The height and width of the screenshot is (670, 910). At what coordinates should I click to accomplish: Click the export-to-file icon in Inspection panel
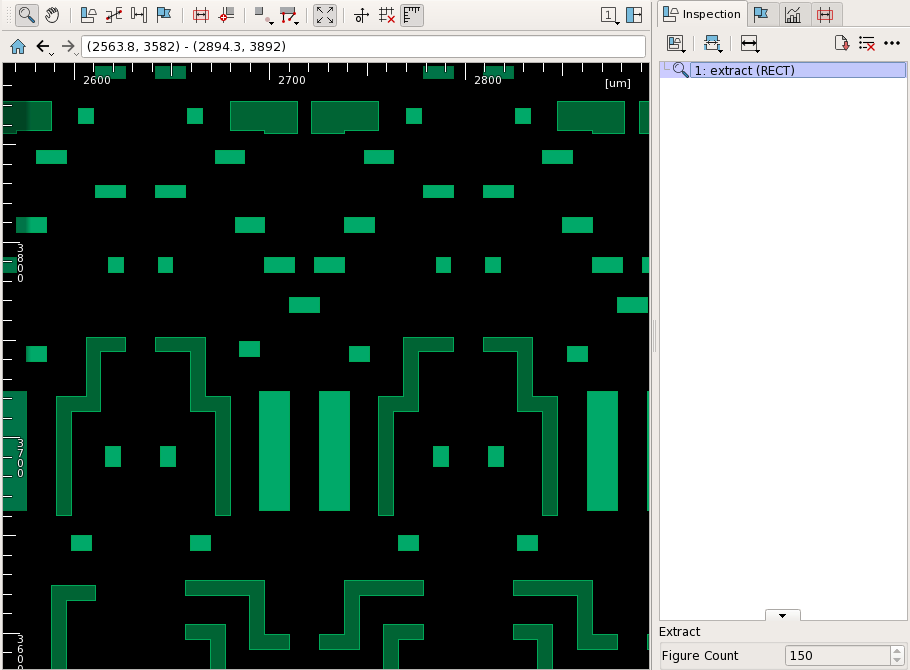pyautogui.click(x=841, y=43)
